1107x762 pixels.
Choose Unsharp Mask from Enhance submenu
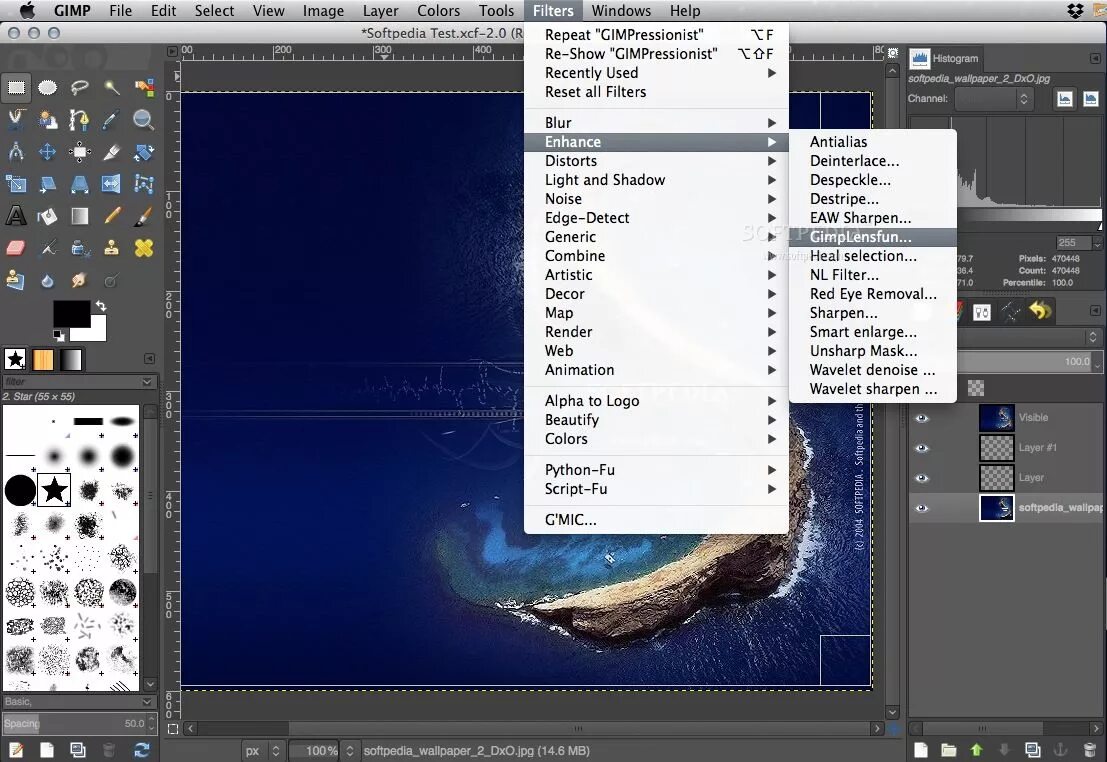[873, 351]
